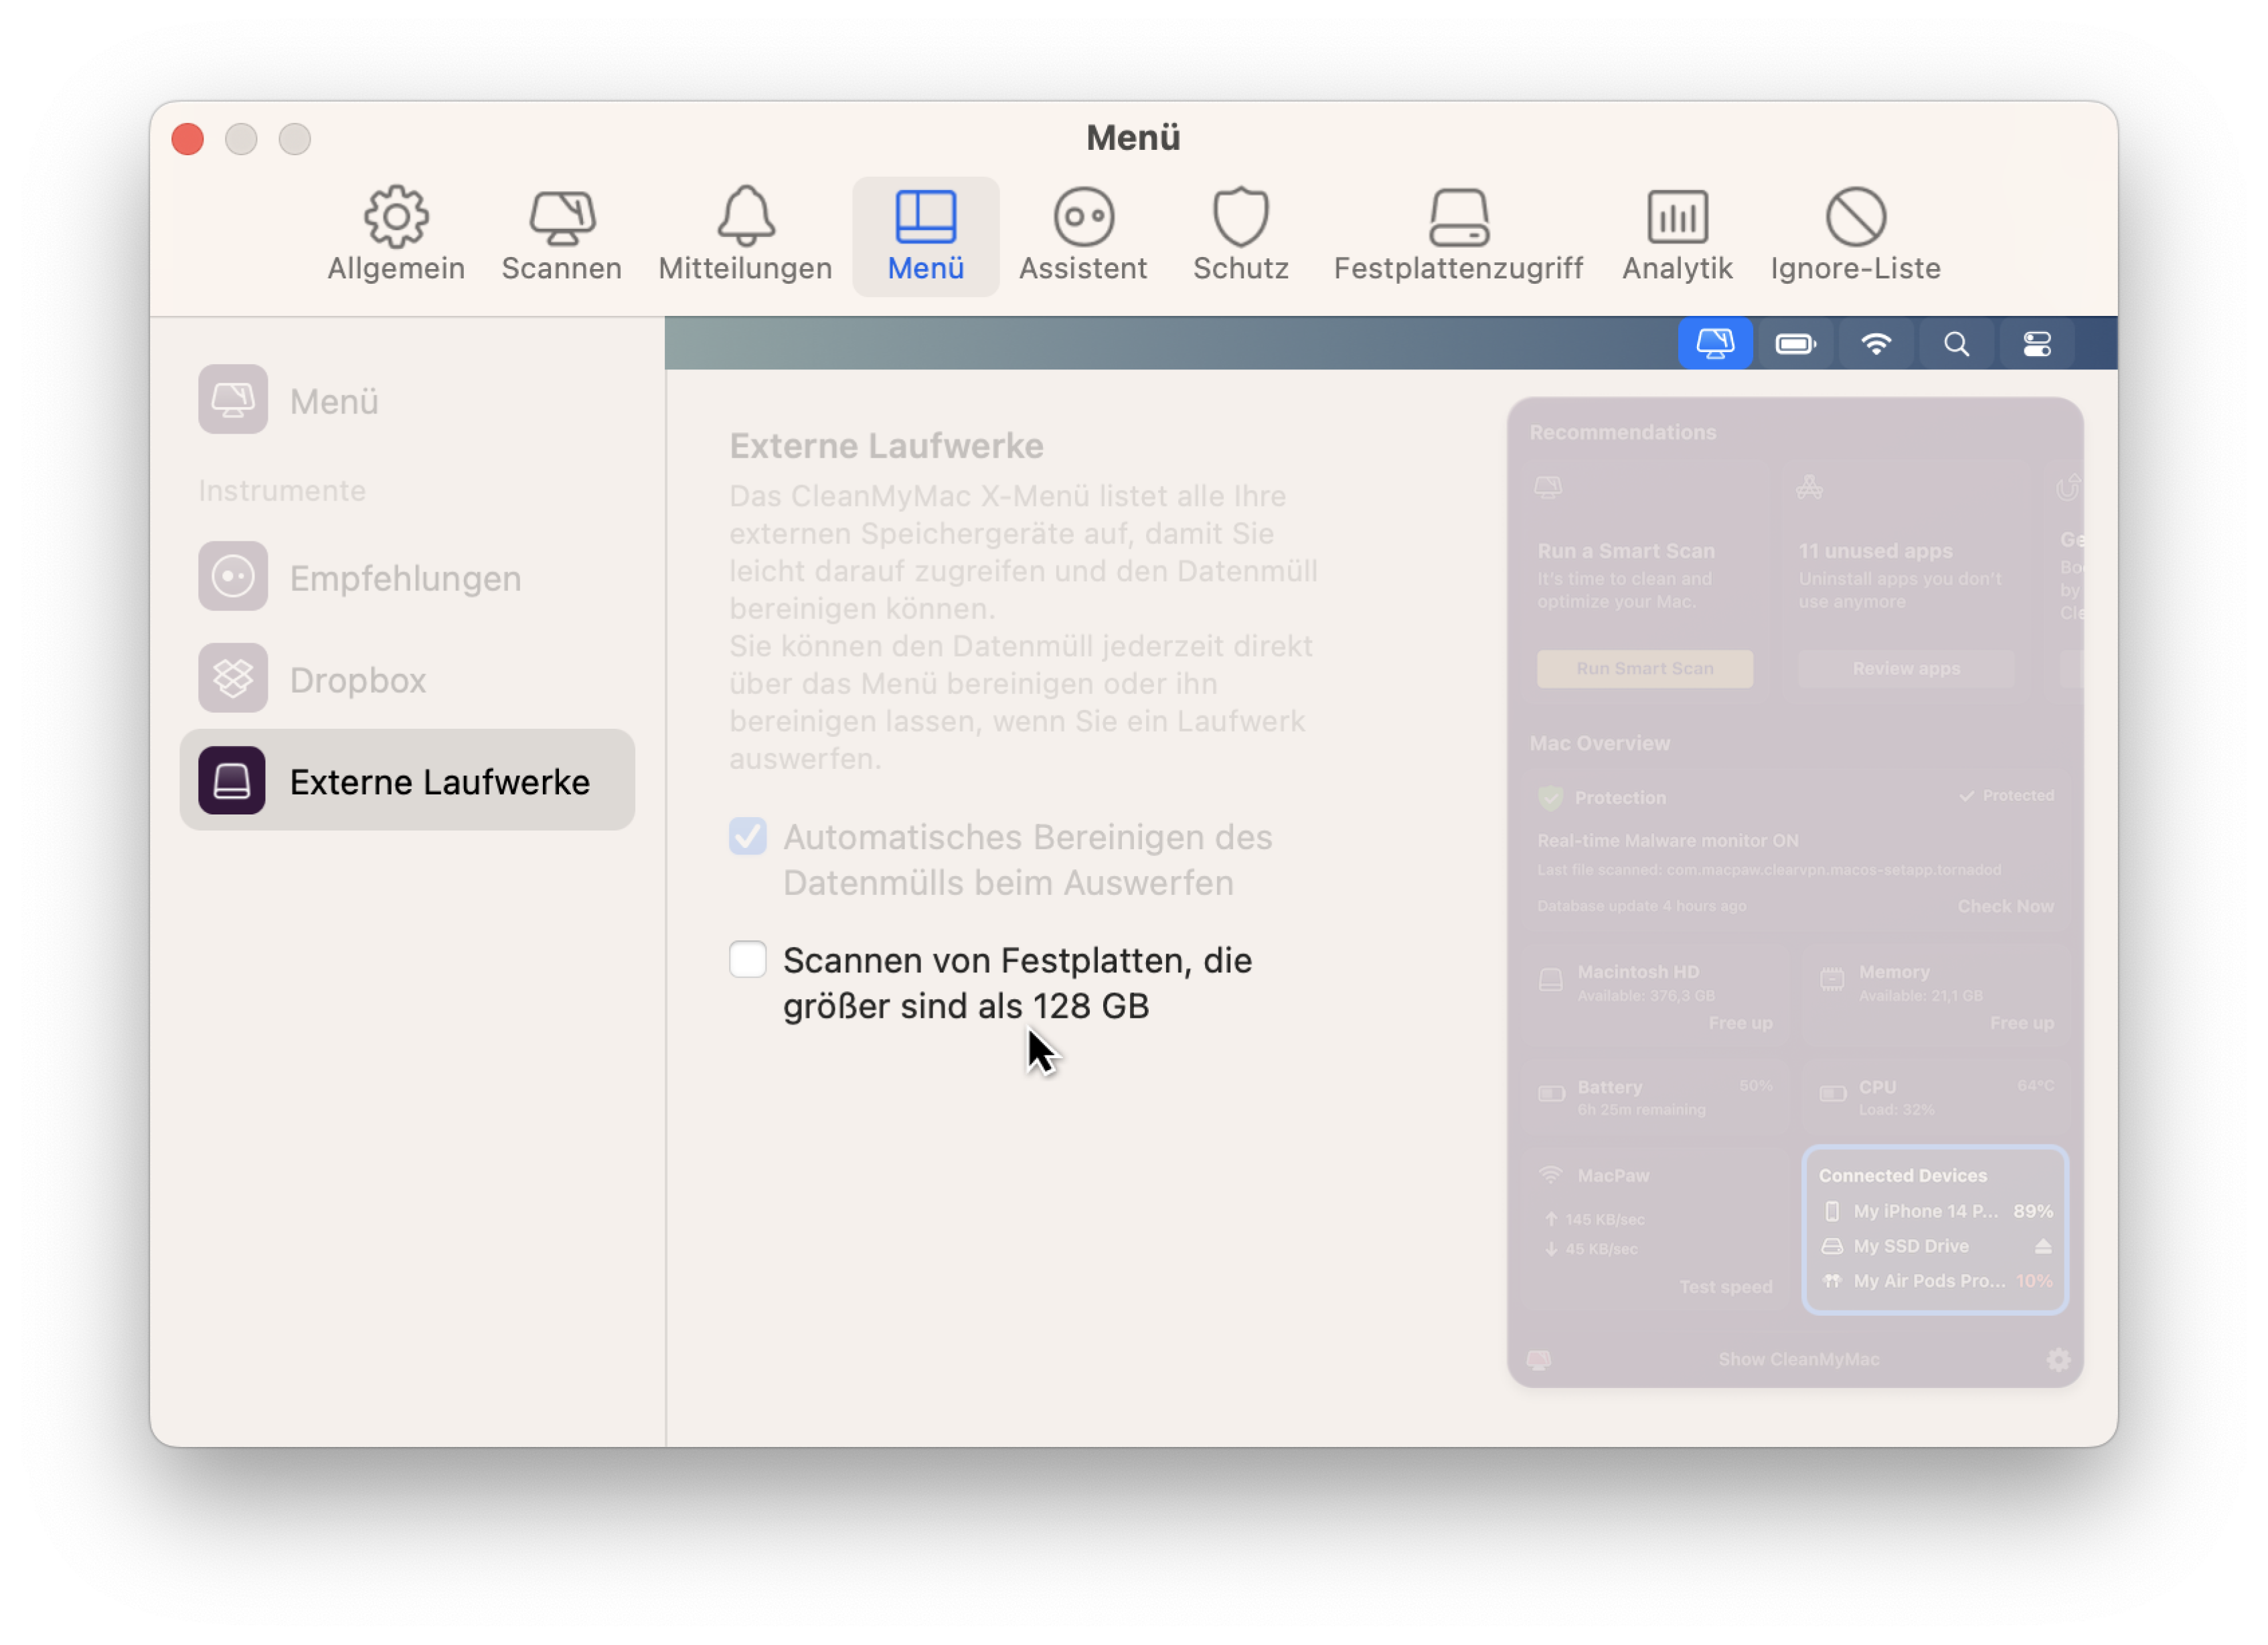Close the preferences window
The image size is (2268, 1645).
pos(188,139)
